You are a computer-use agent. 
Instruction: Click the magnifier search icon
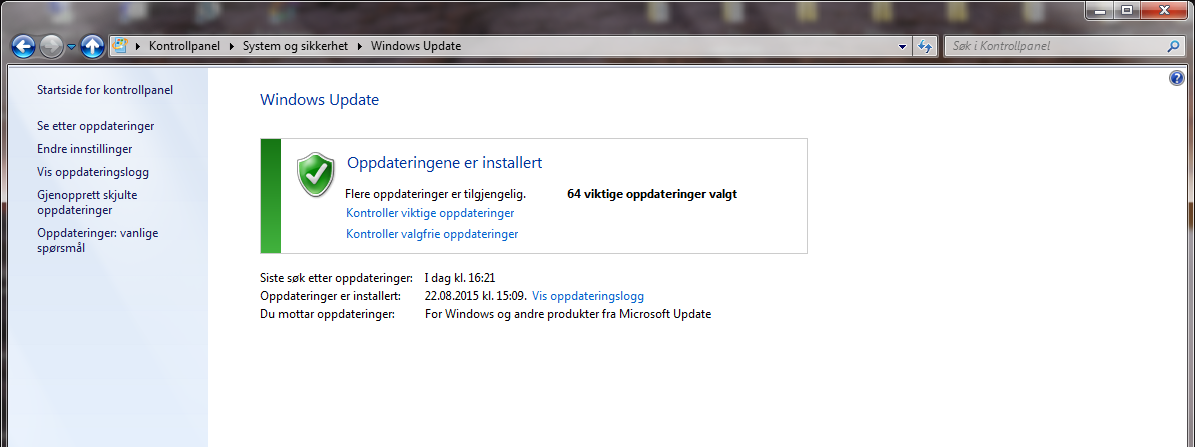coord(1173,46)
